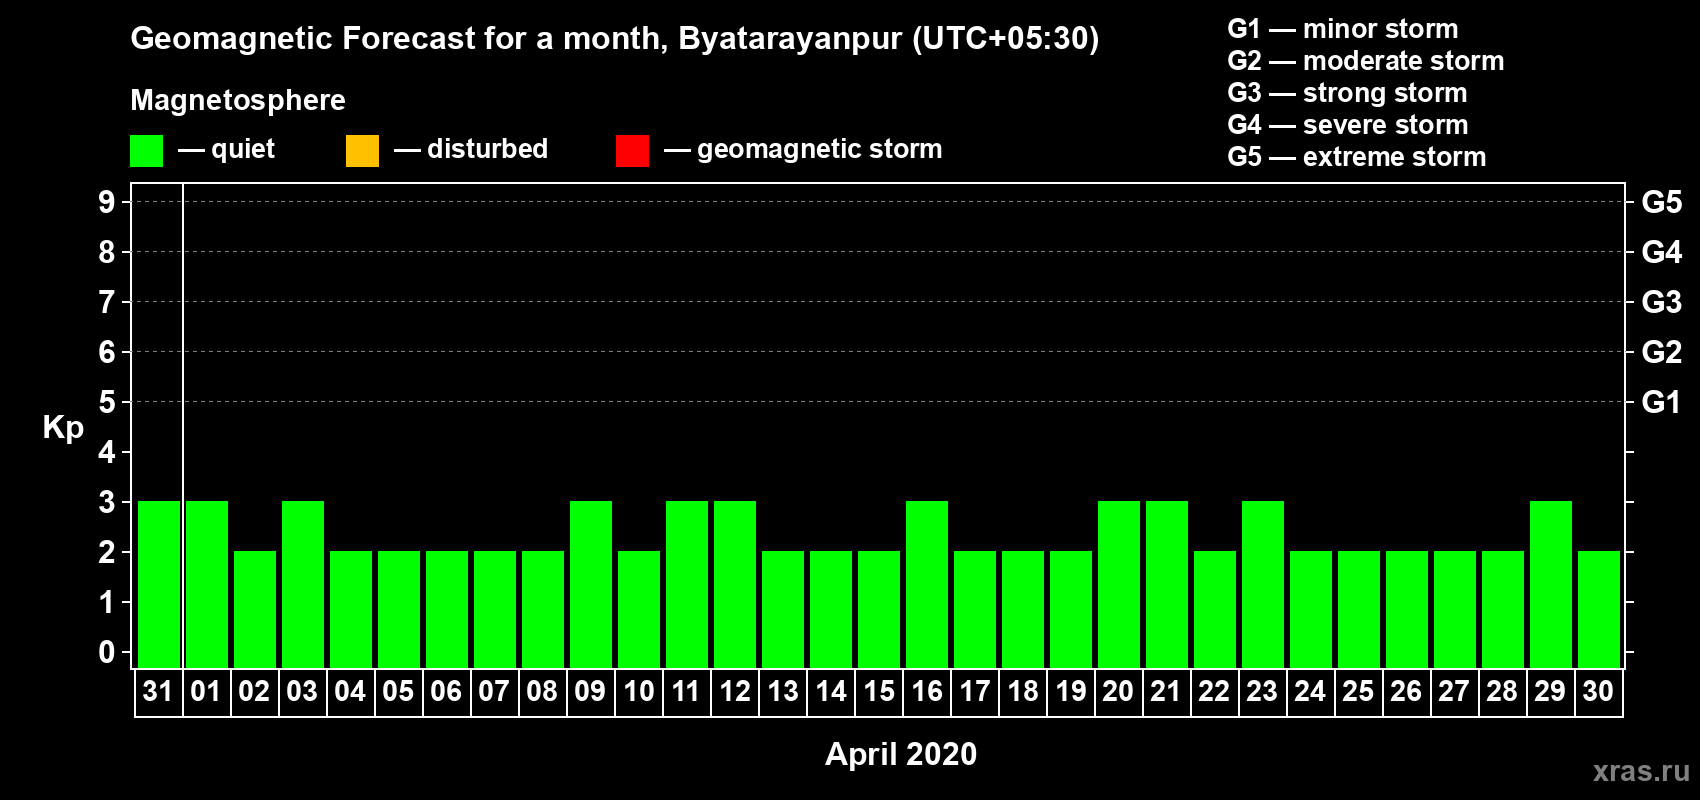The height and width of the screenshot is (800, 1700).
Task: Click the green quiet legend swatch
Action: pos(146,151)
